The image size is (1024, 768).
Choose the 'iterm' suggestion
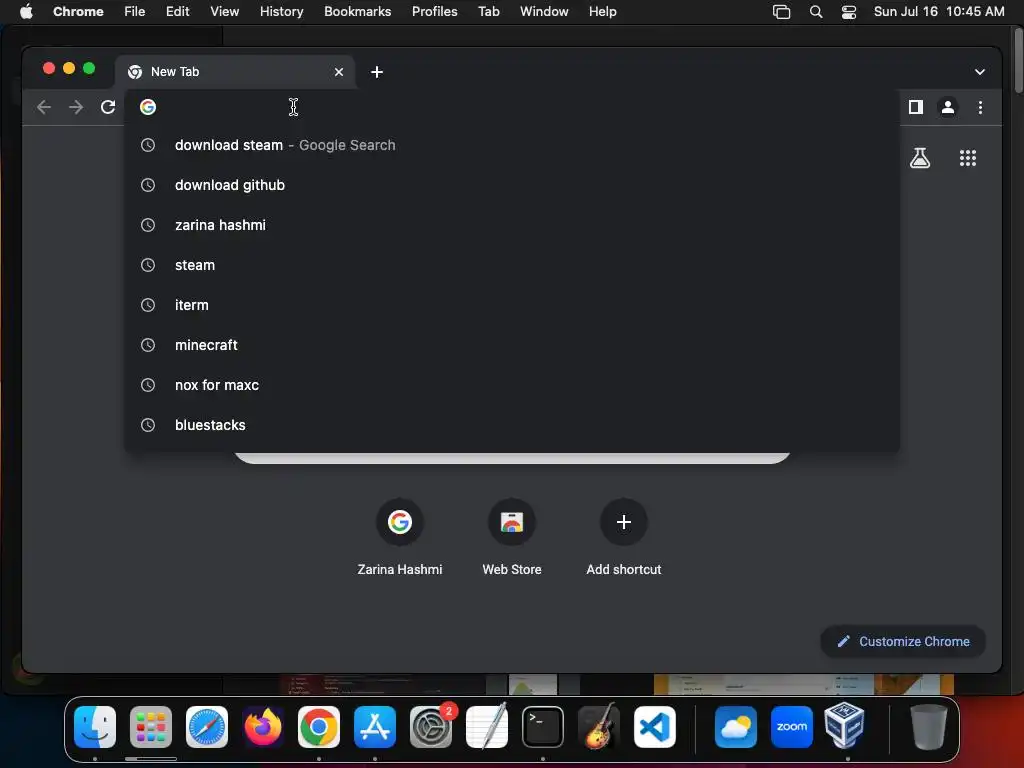[512, 305]
